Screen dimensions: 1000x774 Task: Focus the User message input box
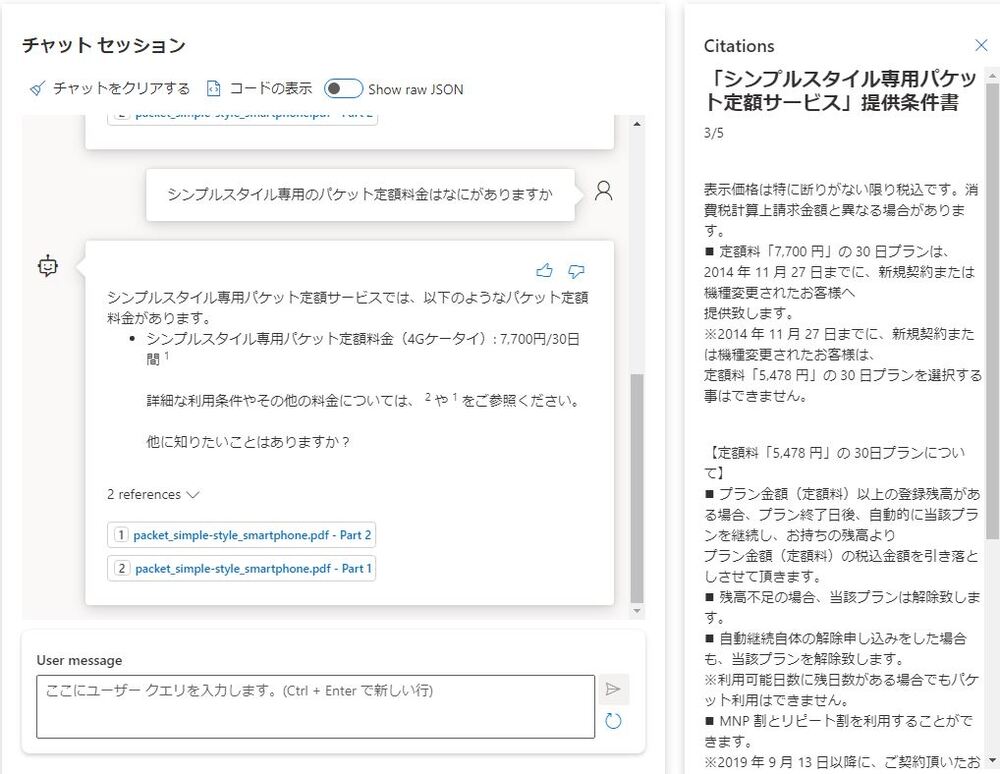(315, 708)
